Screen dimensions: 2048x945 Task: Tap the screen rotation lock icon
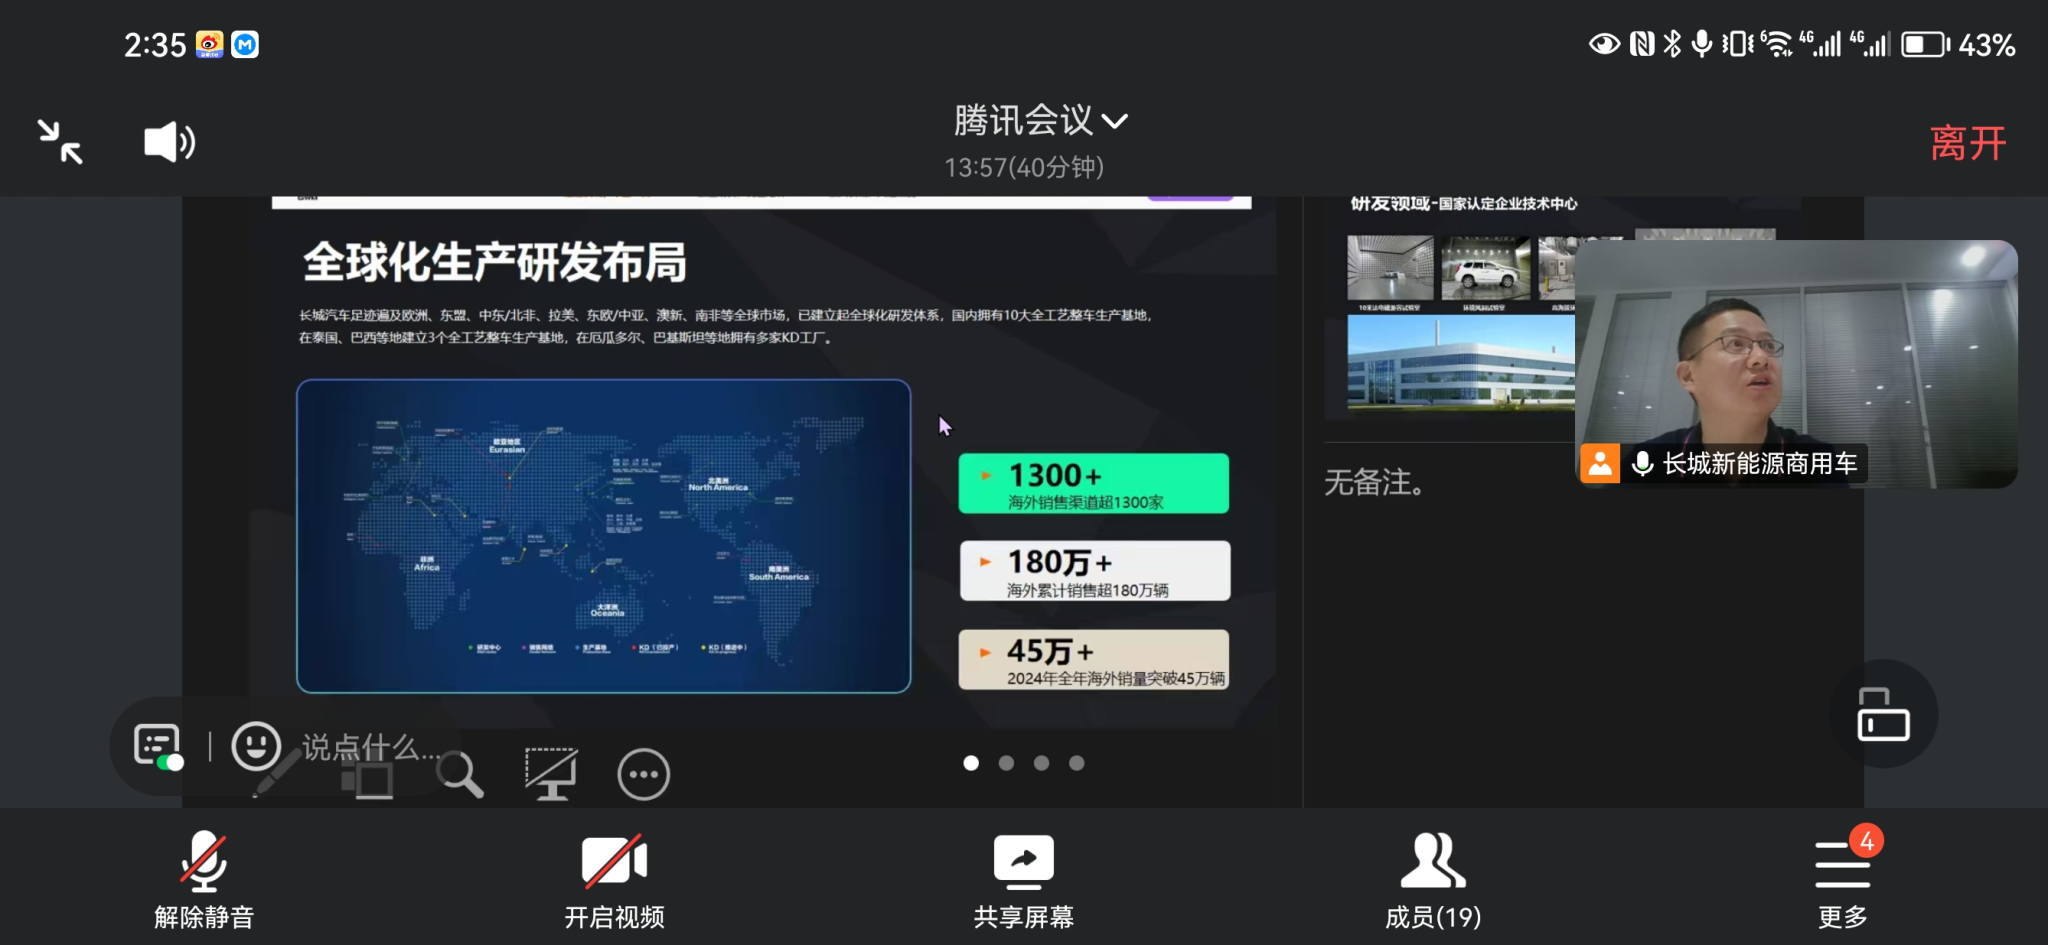pyautogui.click(x=1883, y=714)
